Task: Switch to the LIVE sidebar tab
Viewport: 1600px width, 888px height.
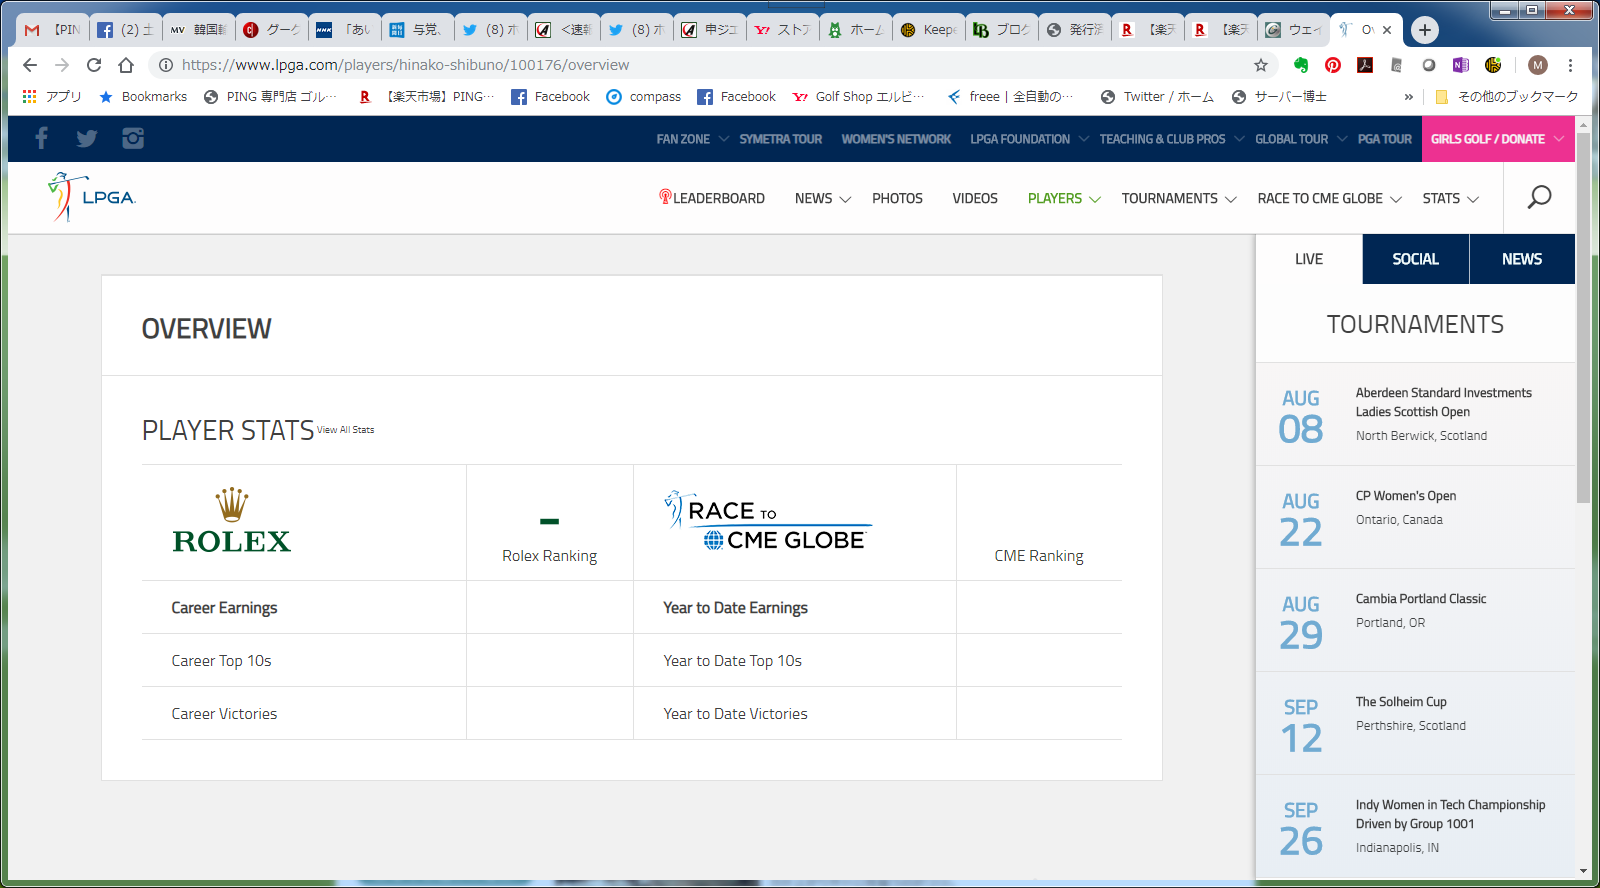Action: [x=1308, y=259]
